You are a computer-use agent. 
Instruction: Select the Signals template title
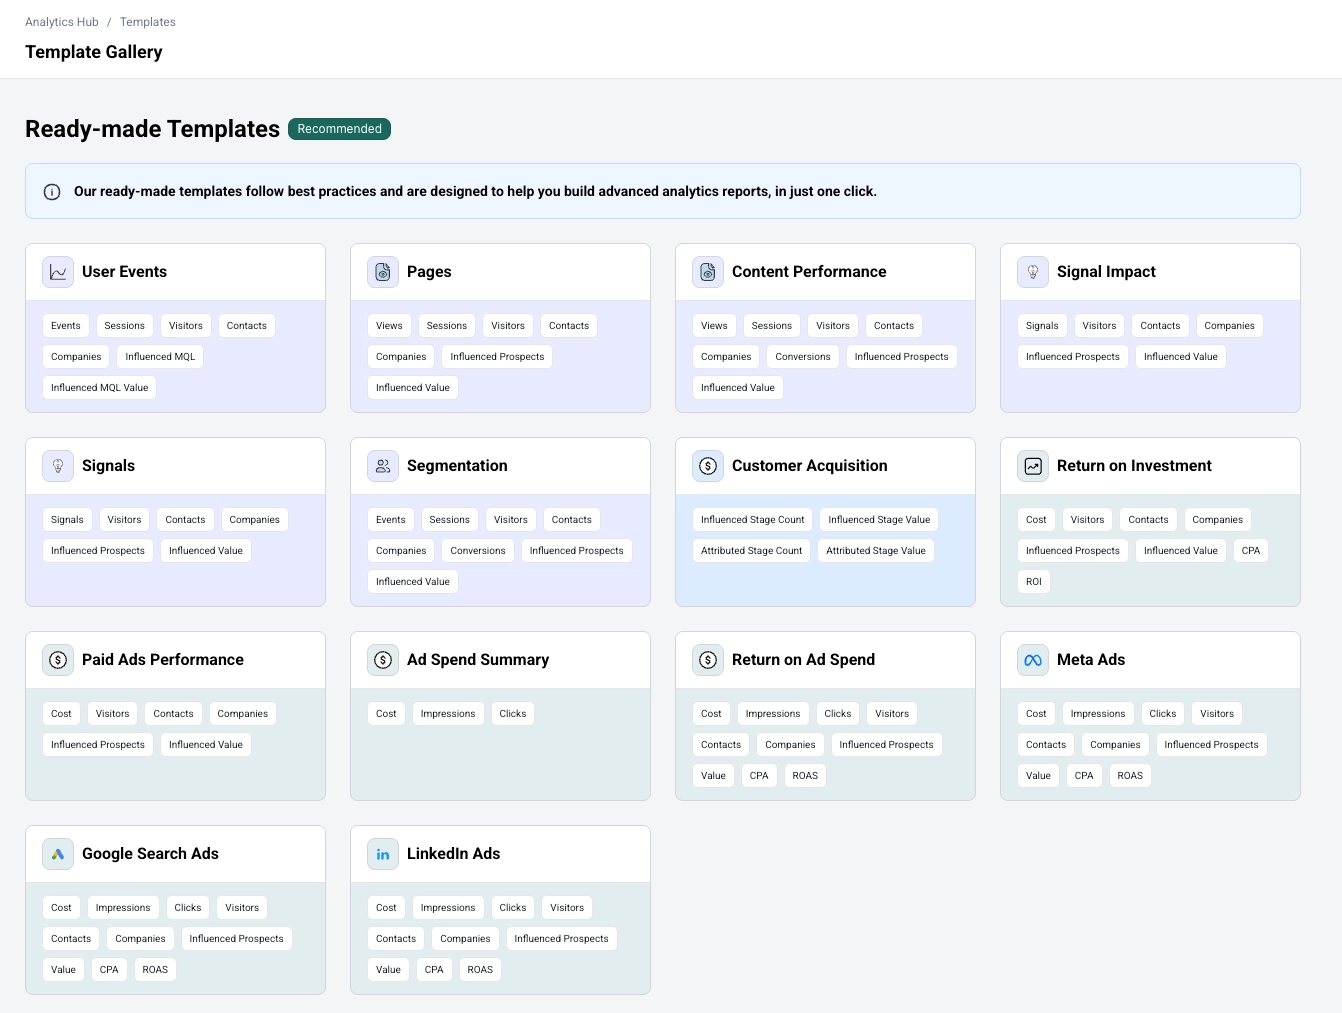click(x=108, y=466)
